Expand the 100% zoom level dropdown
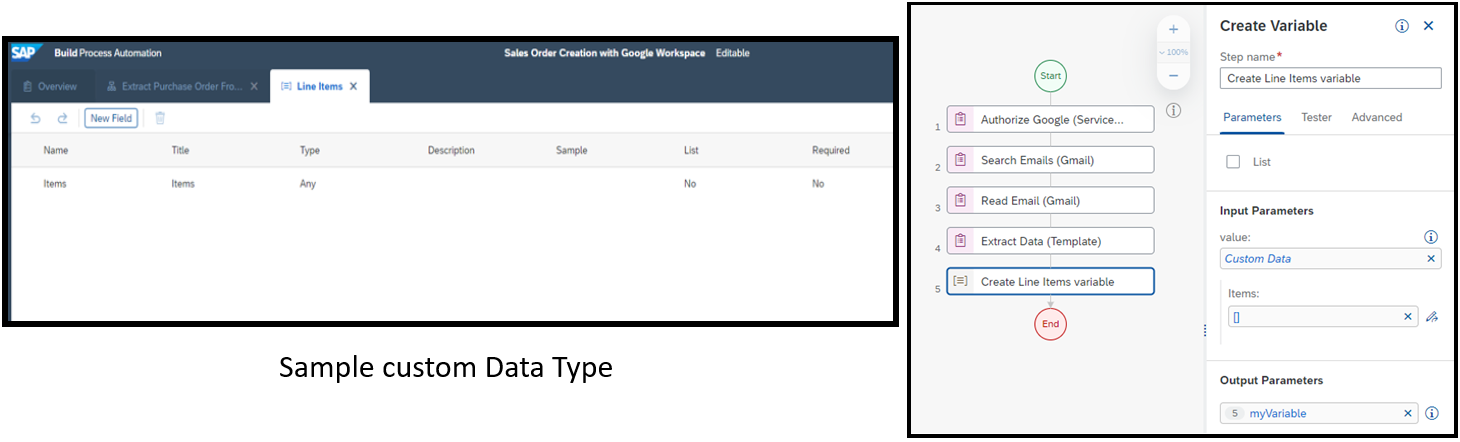The image size is (1460, 442). tap(1173, 52)
